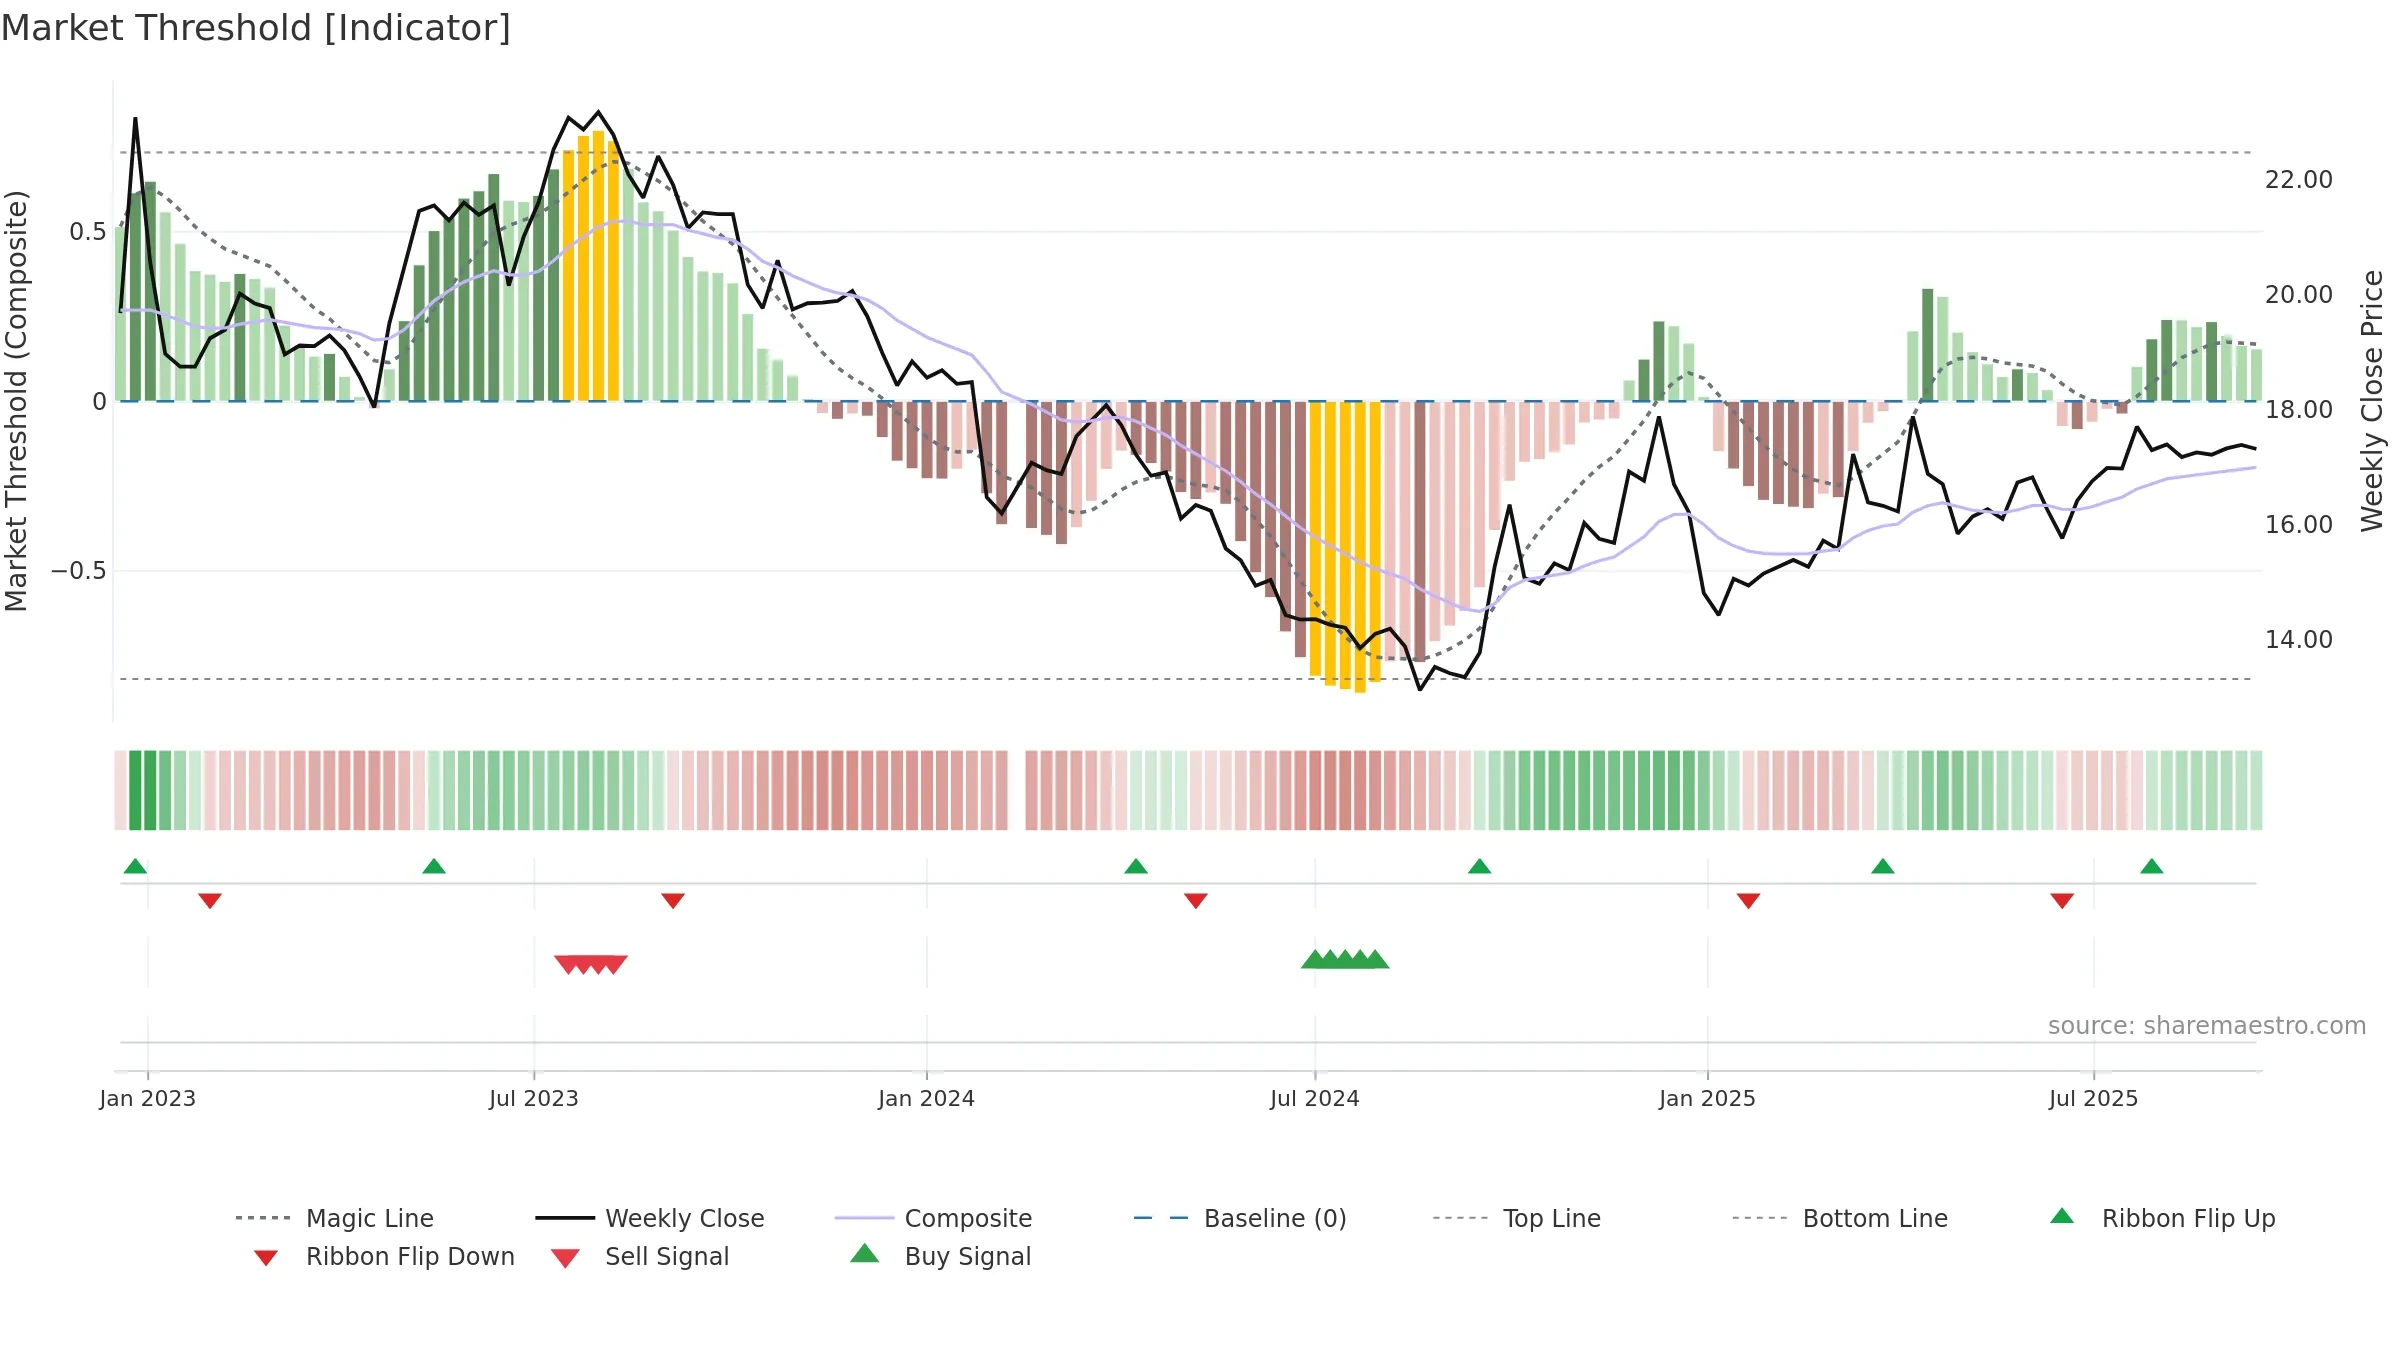Screen dimensions: 2400x1350
Task: Click the 0.5 composite axis label
Action: 88,232
